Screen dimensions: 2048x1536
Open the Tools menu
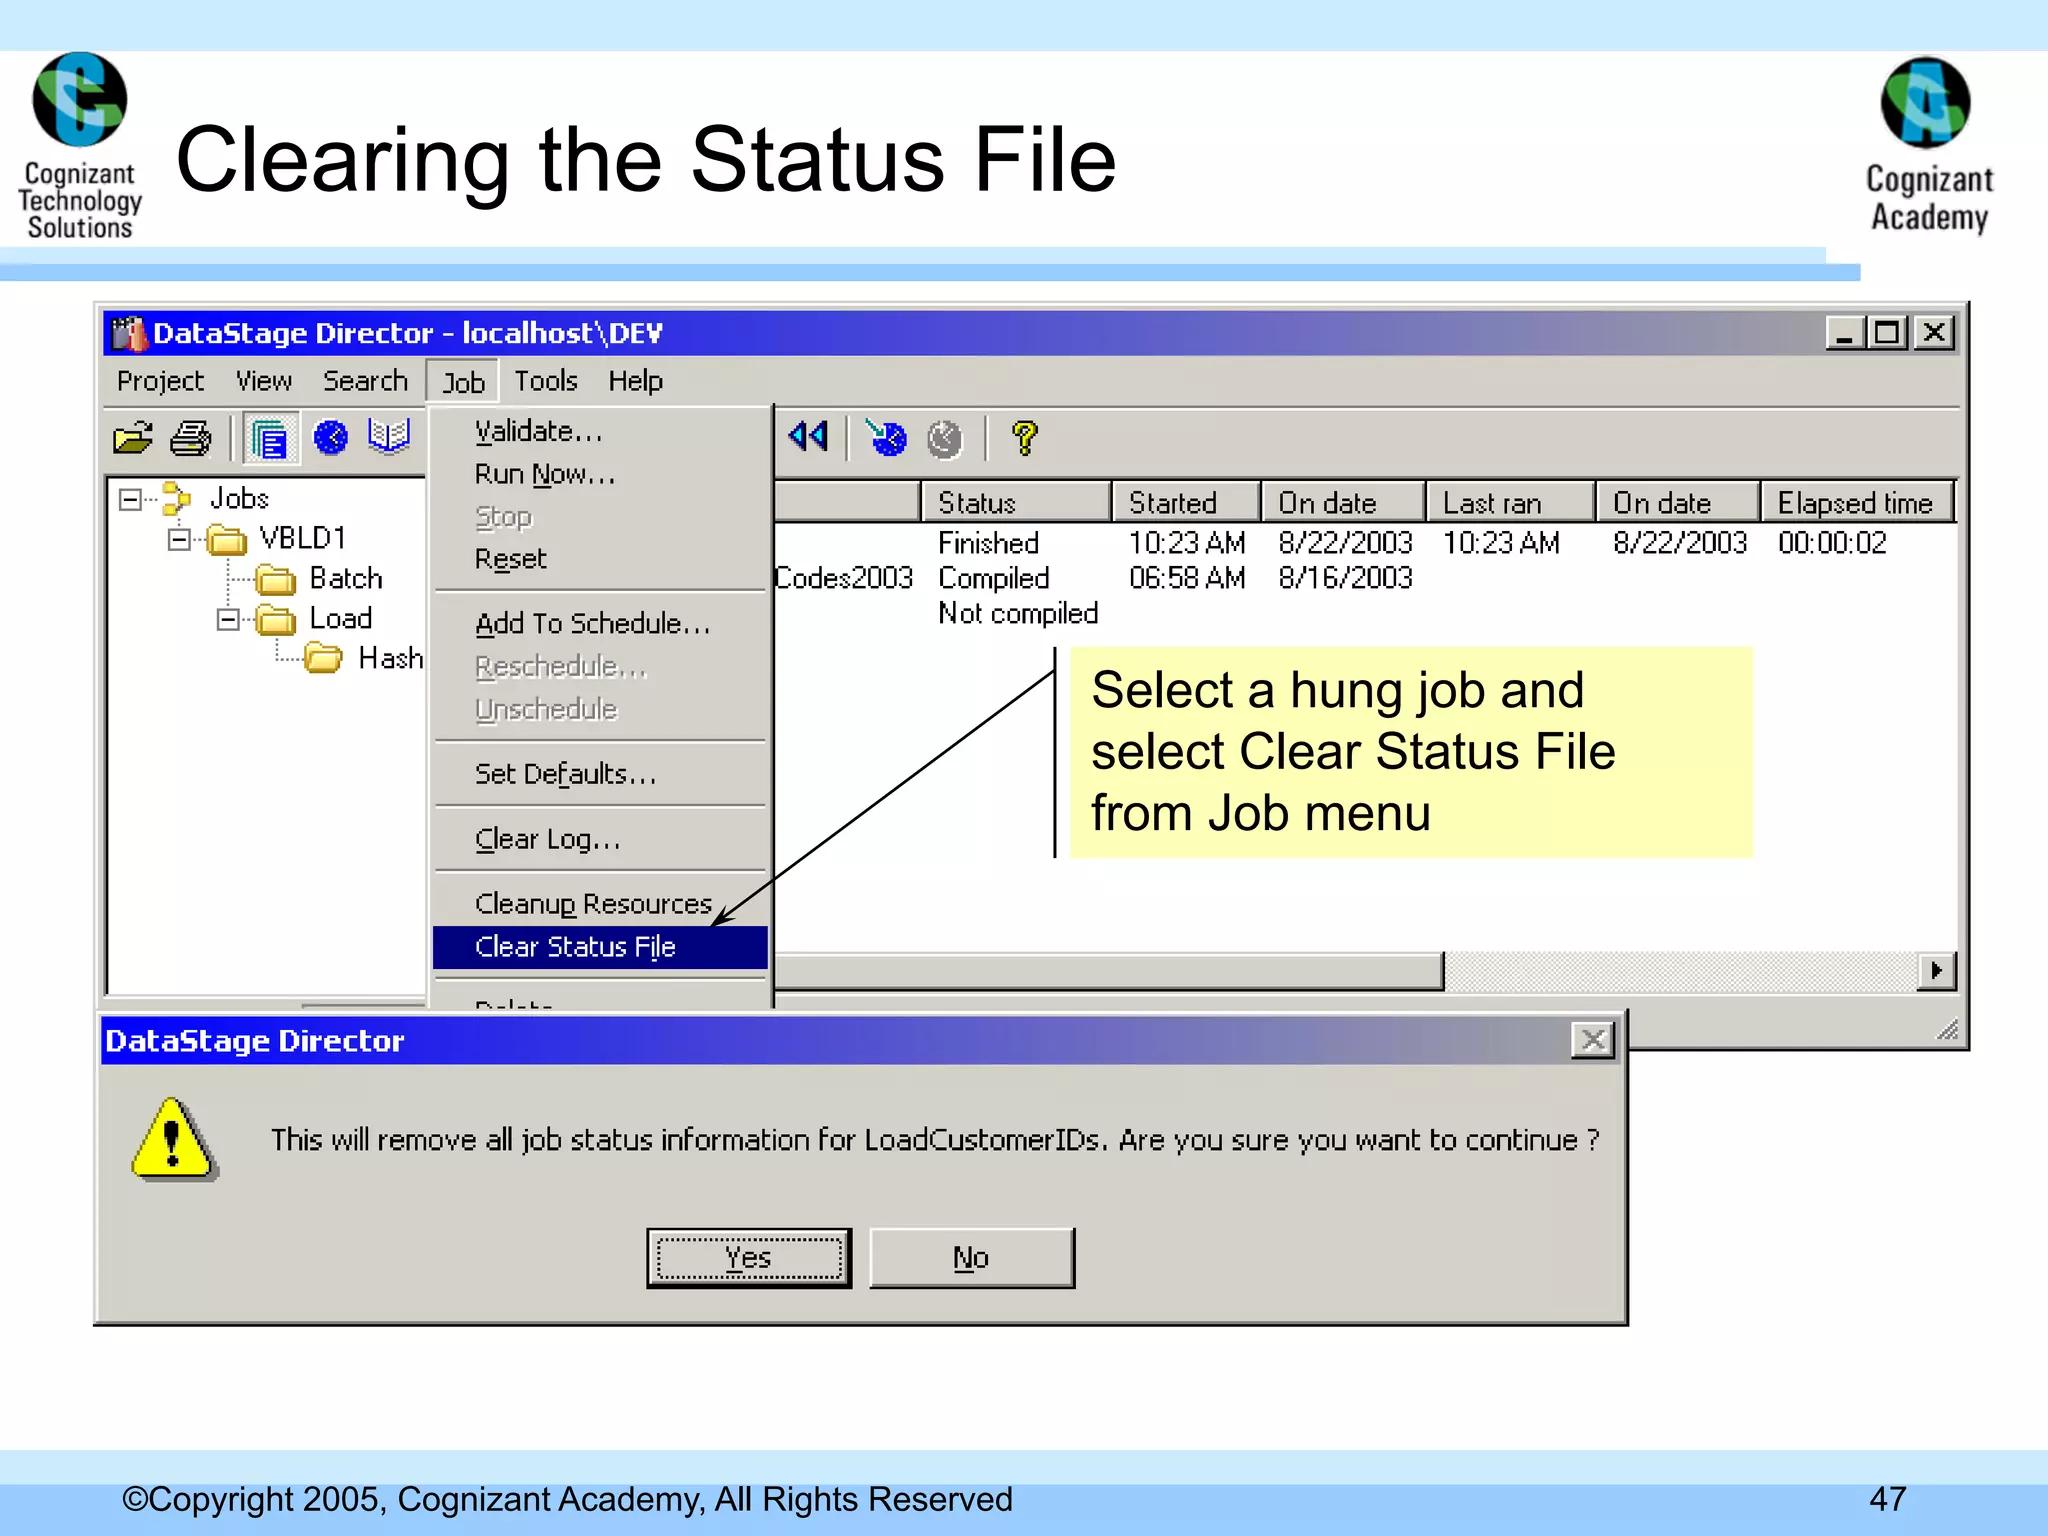(x=546, y=381)
